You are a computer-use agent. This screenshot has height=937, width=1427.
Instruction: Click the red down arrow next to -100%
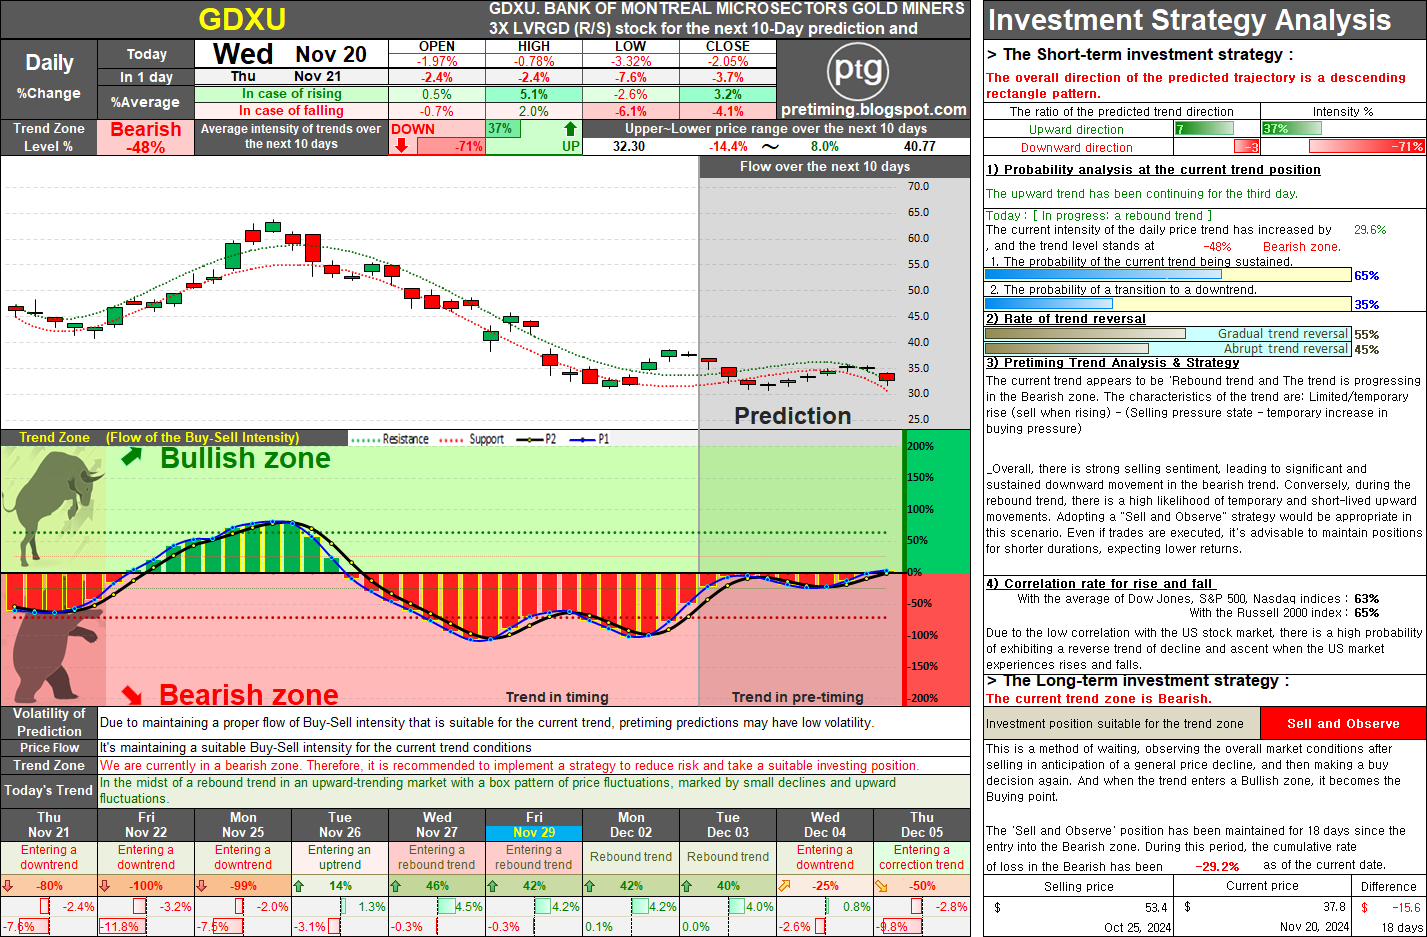tap(105, 885)
